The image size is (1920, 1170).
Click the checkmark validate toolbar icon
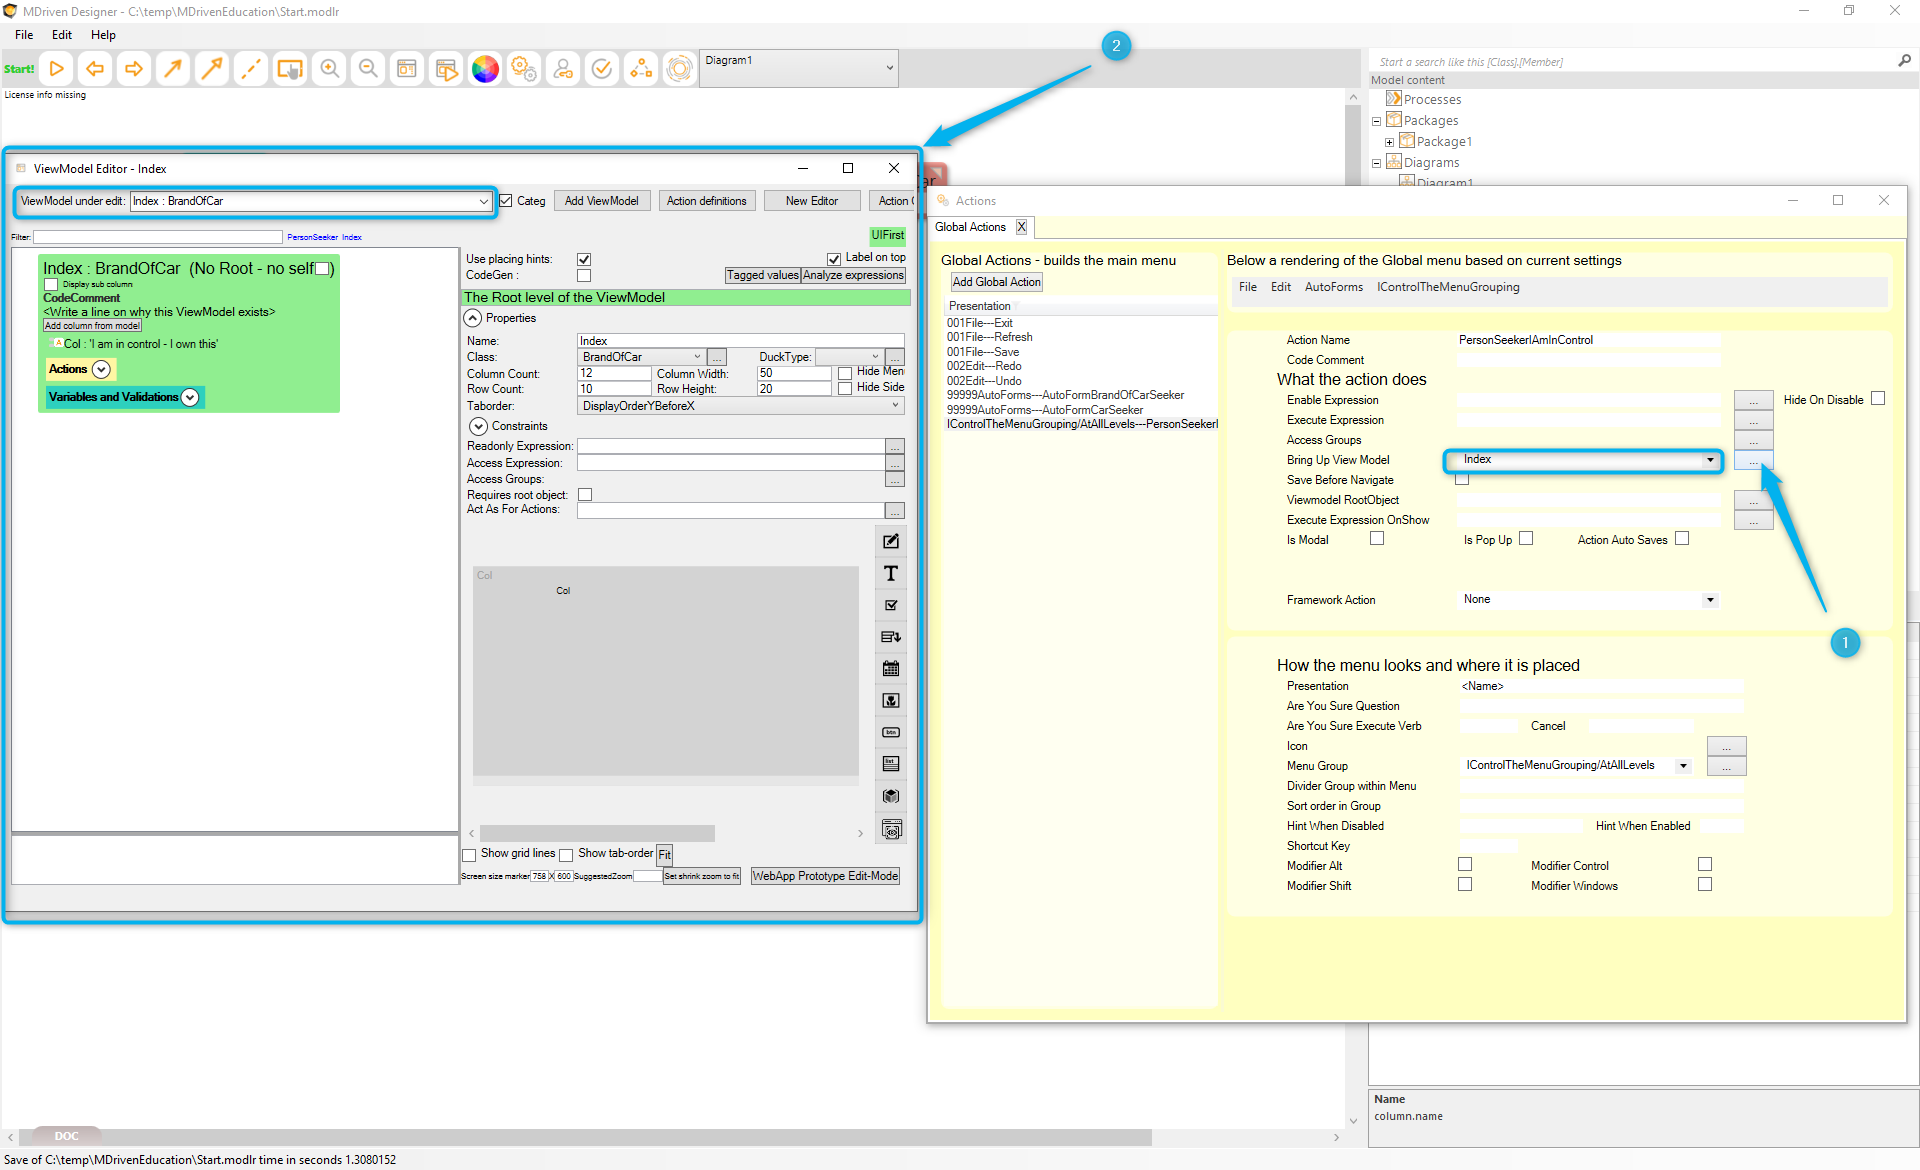602,69
